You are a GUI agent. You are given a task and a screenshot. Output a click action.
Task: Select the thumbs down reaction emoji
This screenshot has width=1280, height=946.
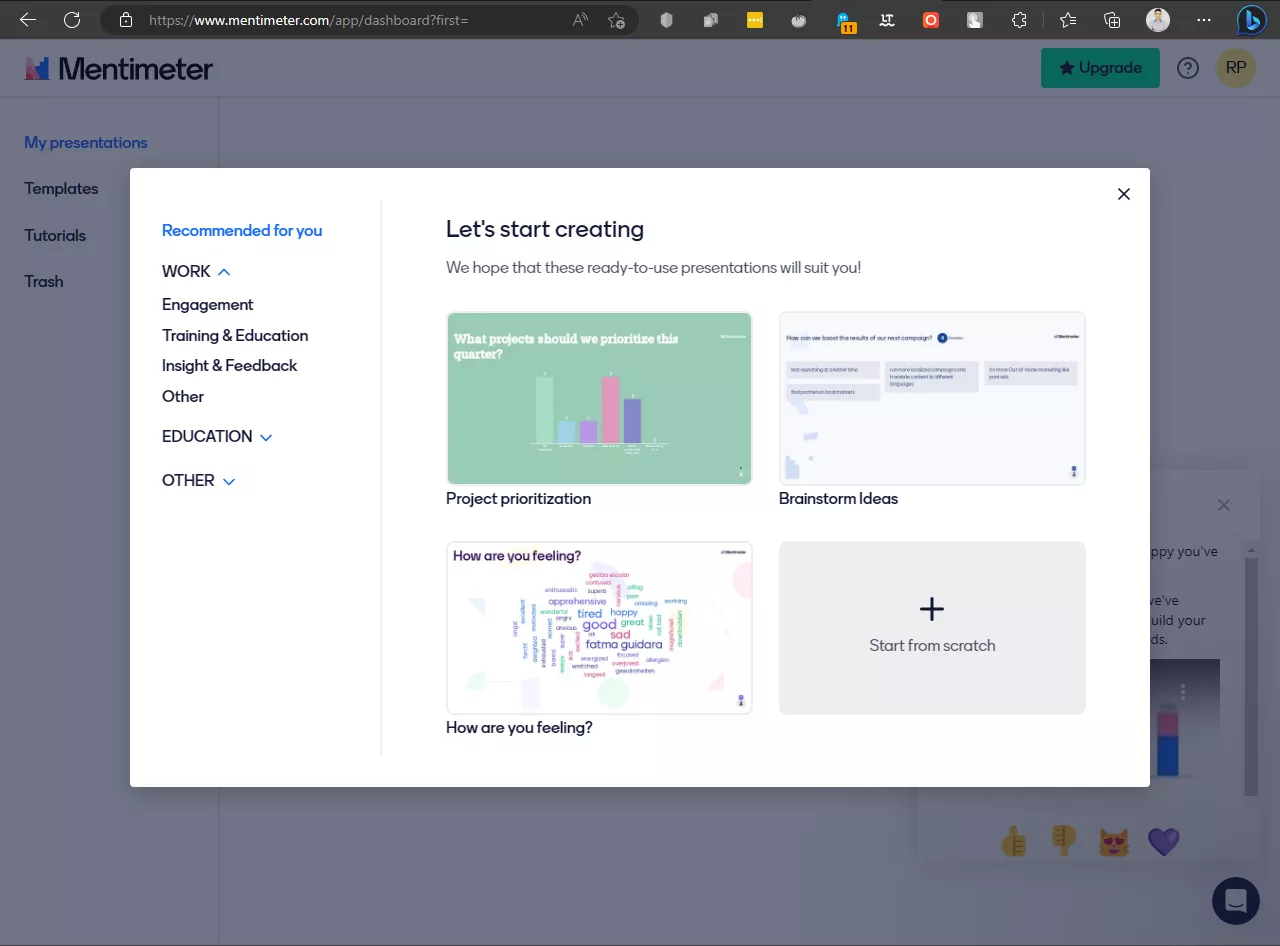1064,841
